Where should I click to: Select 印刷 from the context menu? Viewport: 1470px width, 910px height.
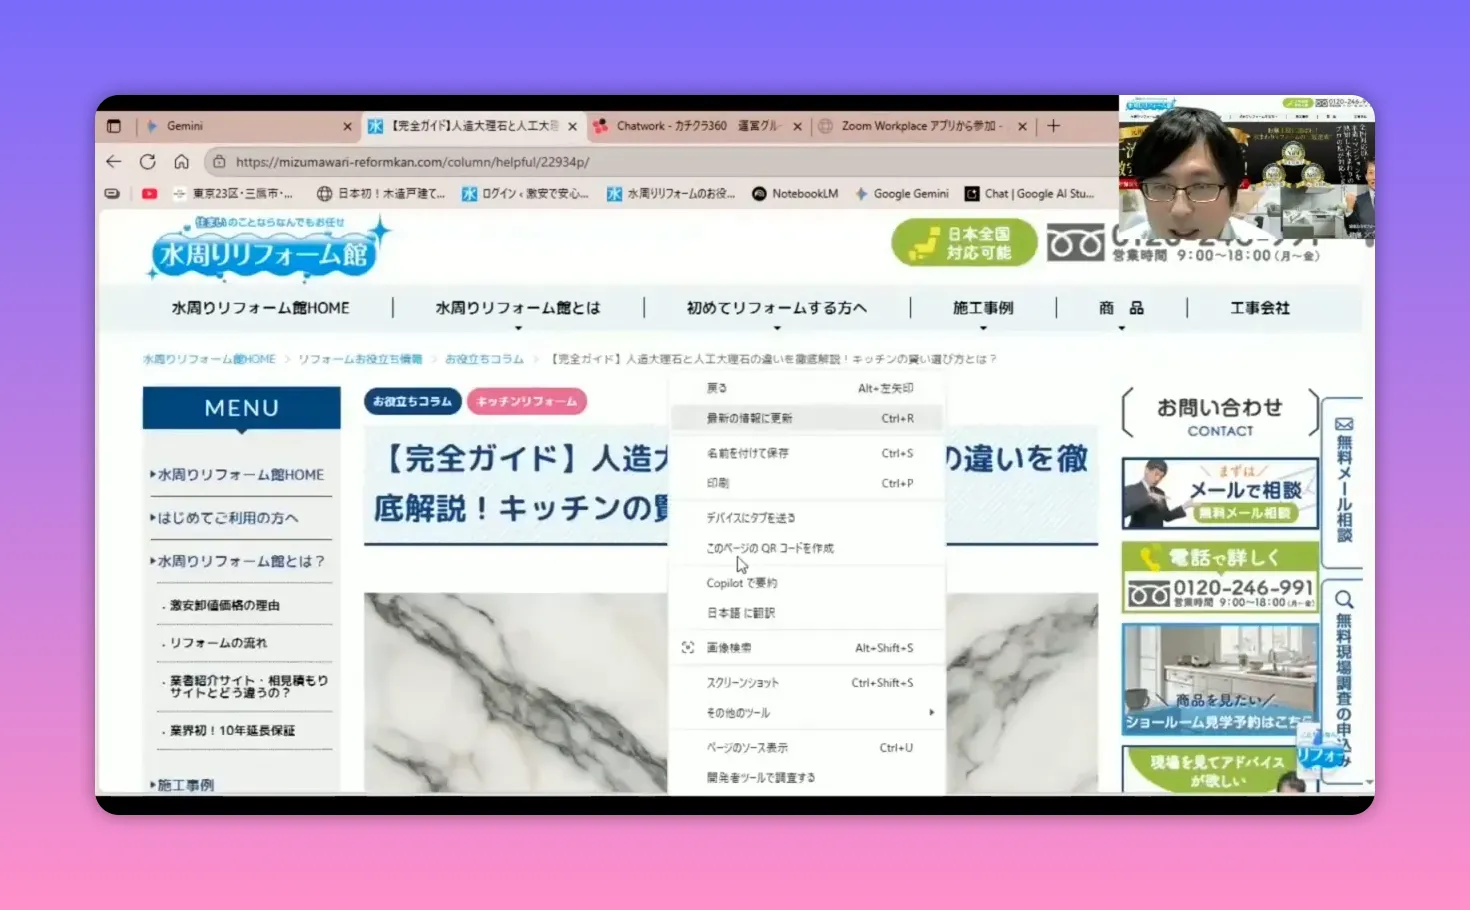(x=718, y=482)
